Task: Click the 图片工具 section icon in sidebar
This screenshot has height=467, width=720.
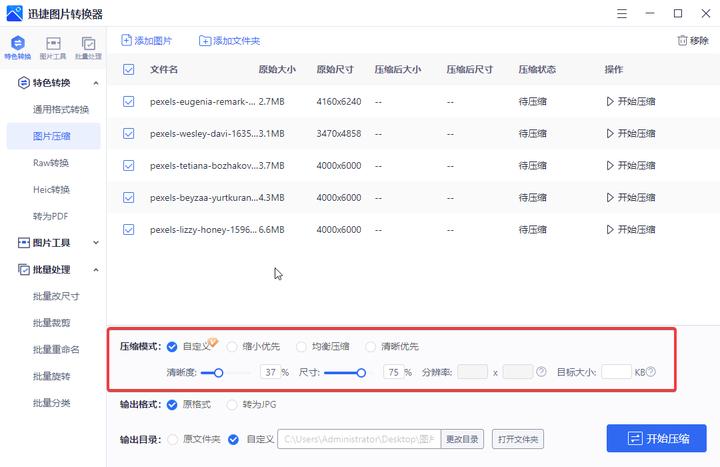Action: [x=23, y=242]
